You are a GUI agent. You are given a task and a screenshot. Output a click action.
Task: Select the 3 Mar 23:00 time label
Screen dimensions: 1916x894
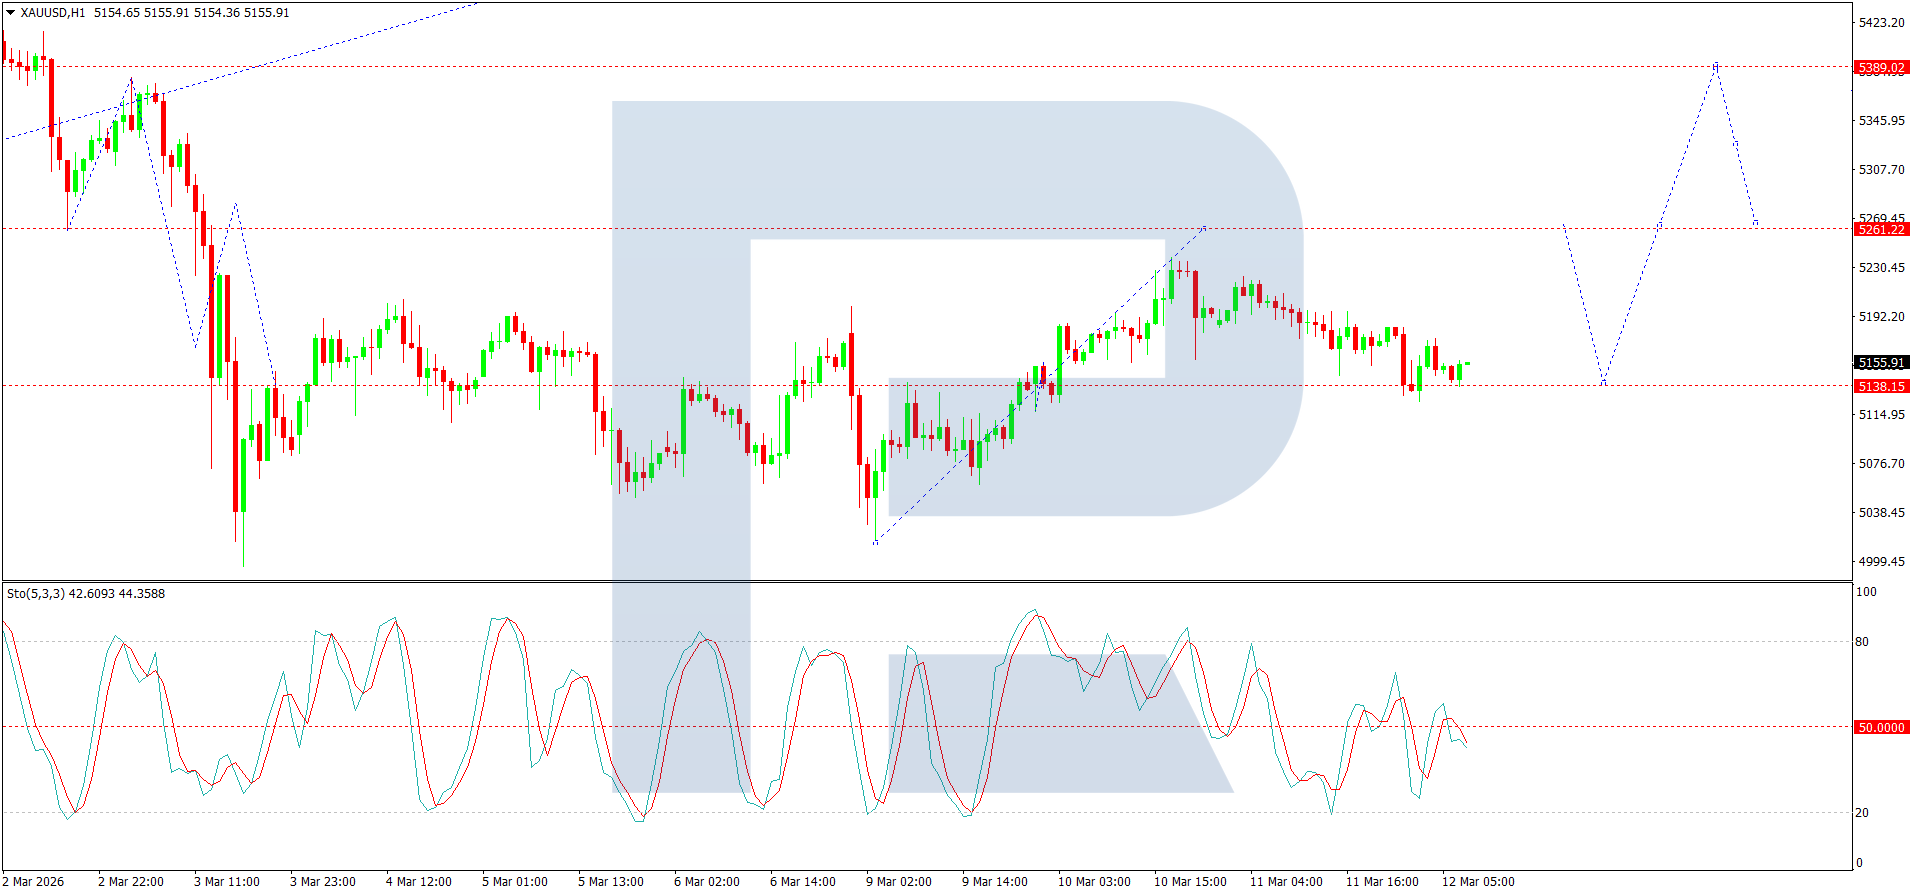tap(323, 882)
